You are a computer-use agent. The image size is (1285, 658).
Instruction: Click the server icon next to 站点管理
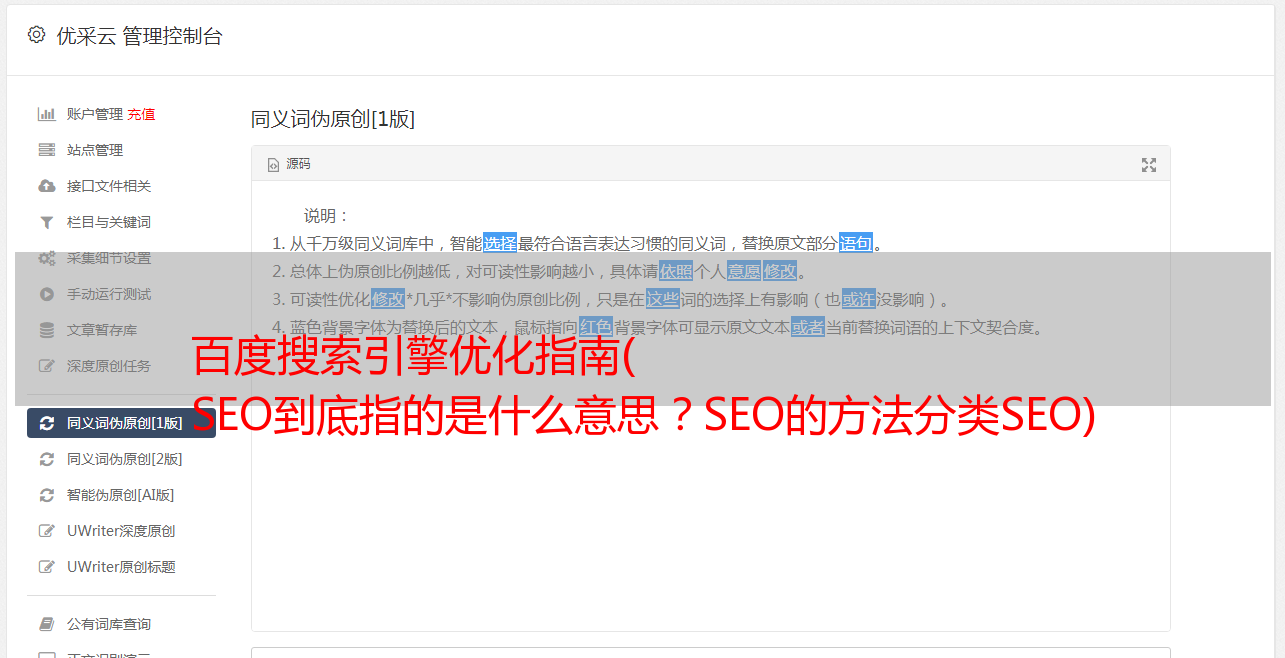pos(46,150)
